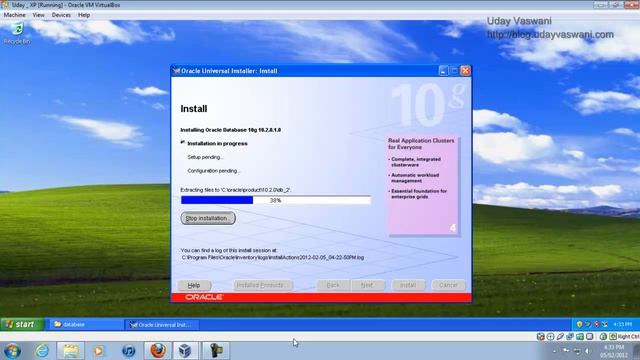Click the installer Cancel button
Viewport: 640px width, 360px height.
[x=448, y=285]
